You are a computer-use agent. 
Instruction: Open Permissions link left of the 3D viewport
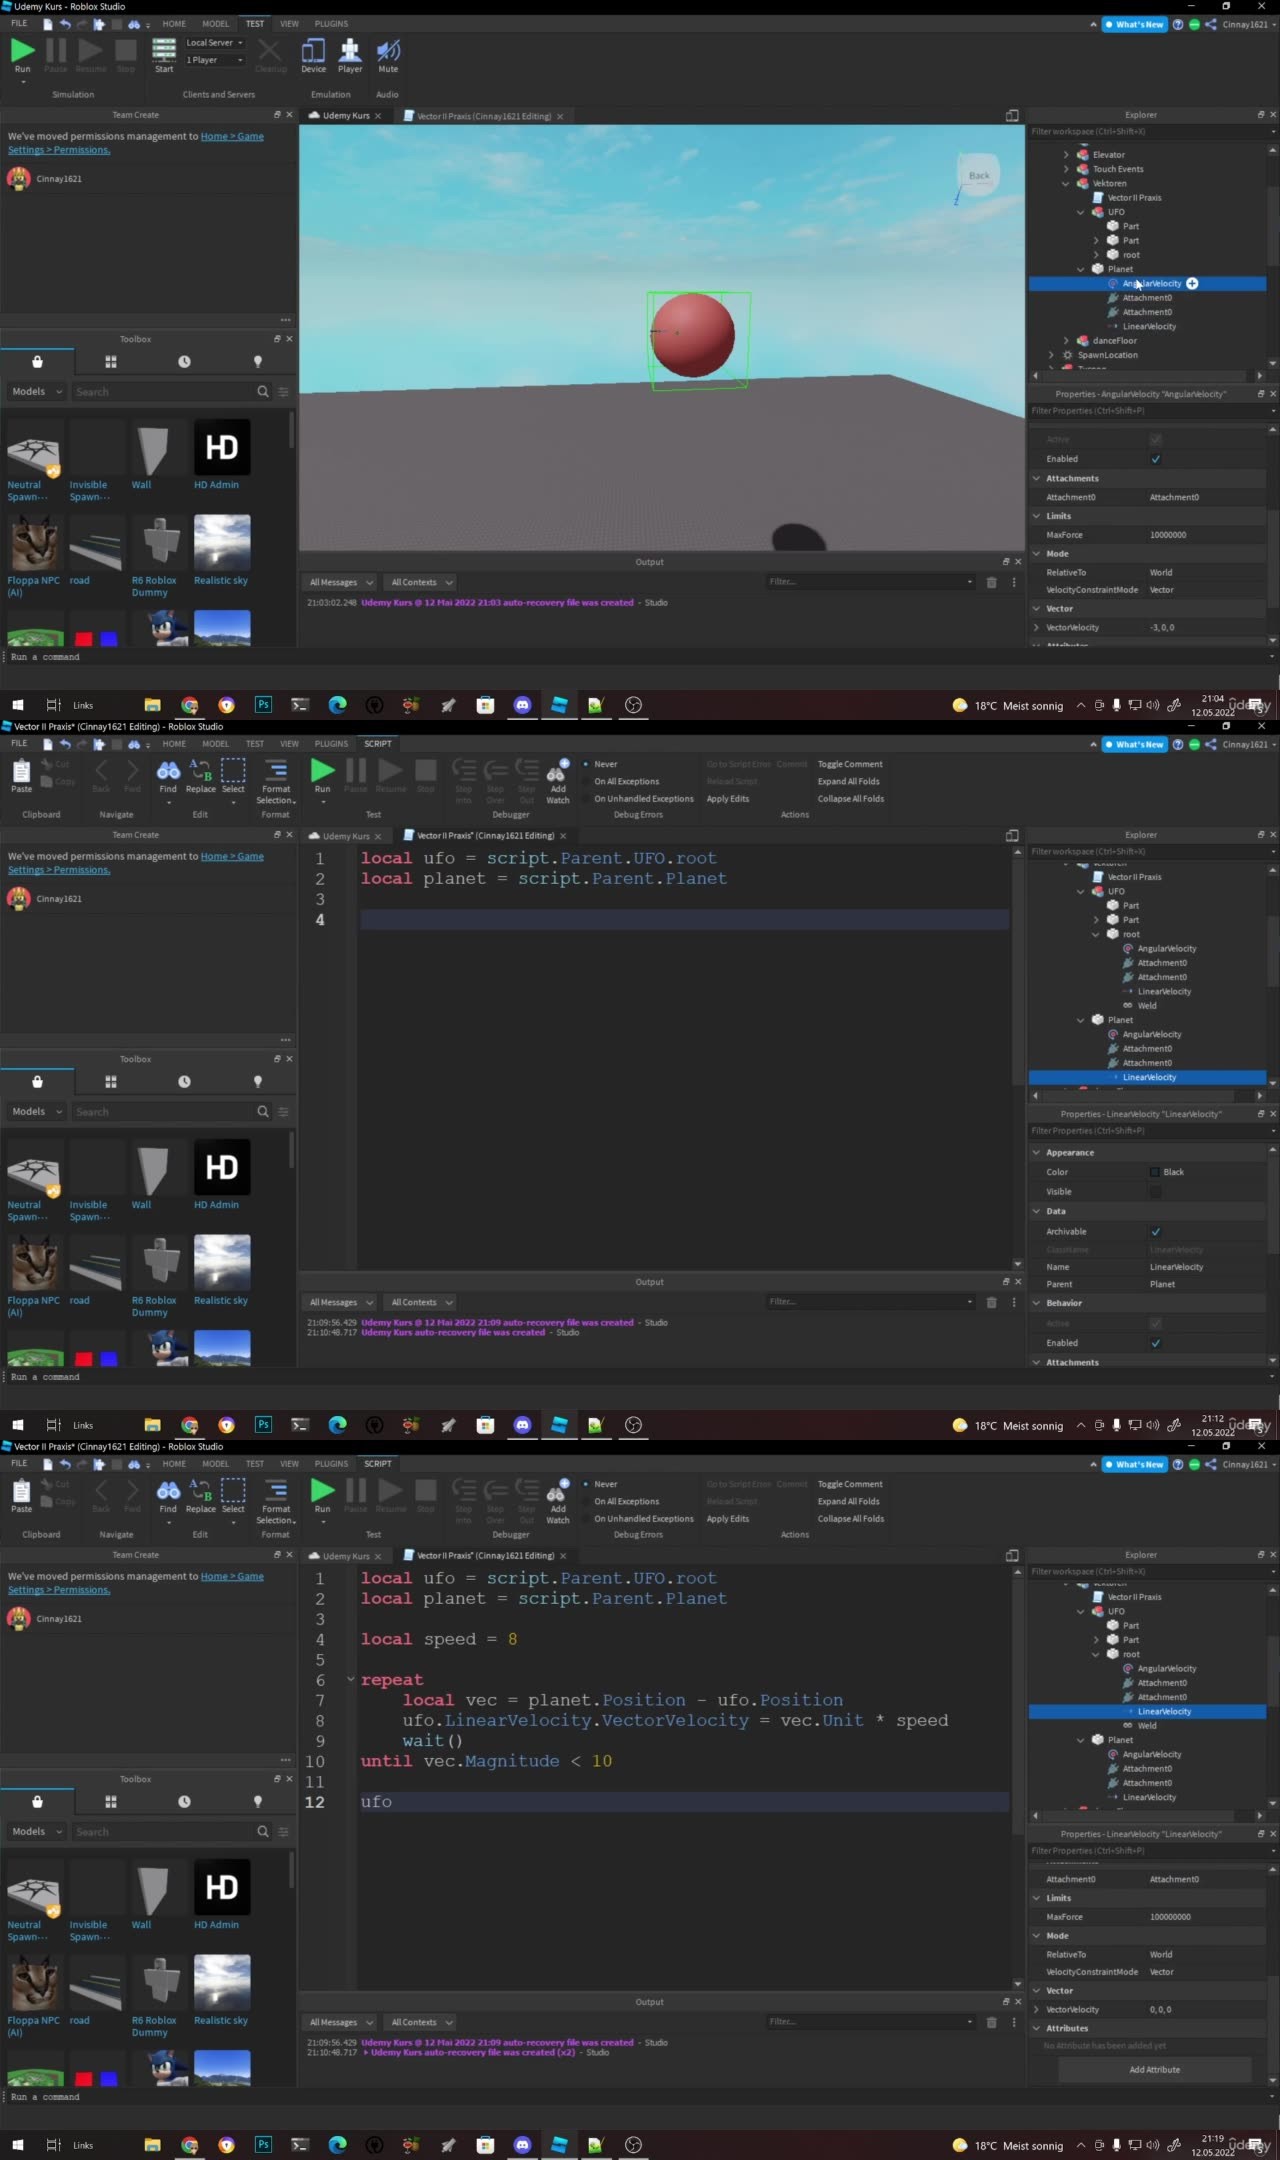pos(82,150)
